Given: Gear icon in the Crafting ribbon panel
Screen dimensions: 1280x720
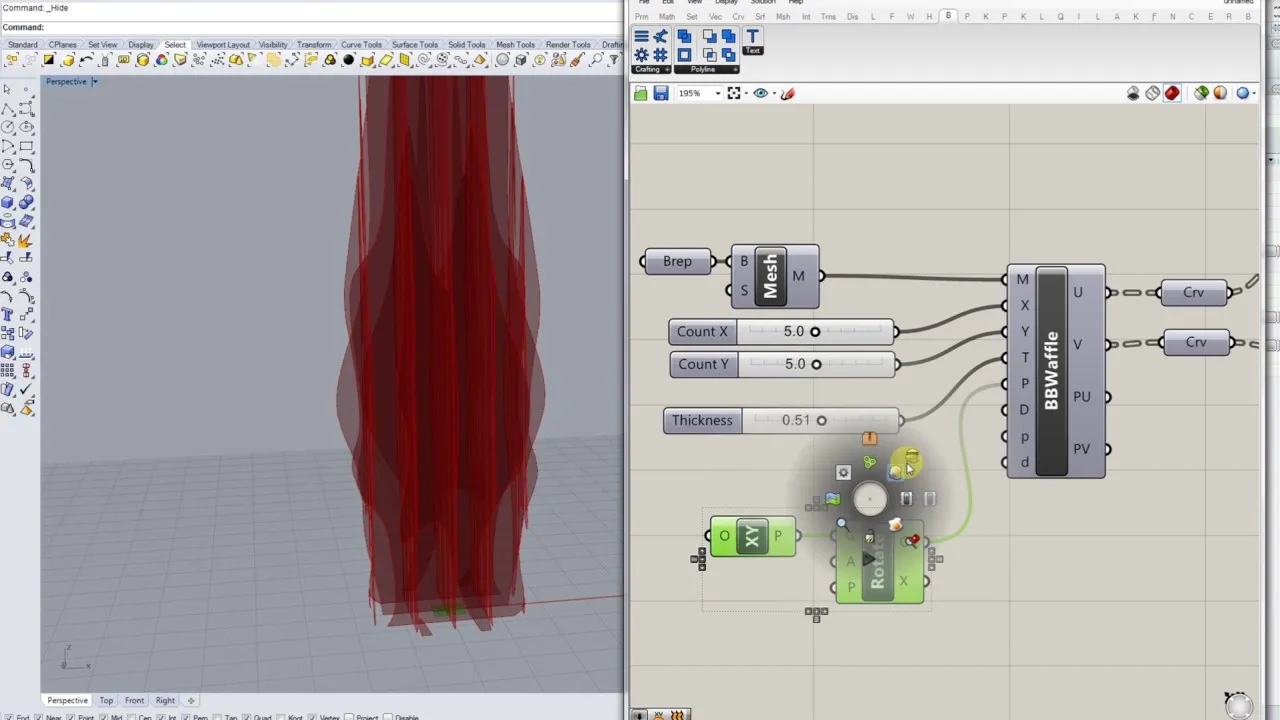Looking at the screenshot, I should click(x=641, y=55).
